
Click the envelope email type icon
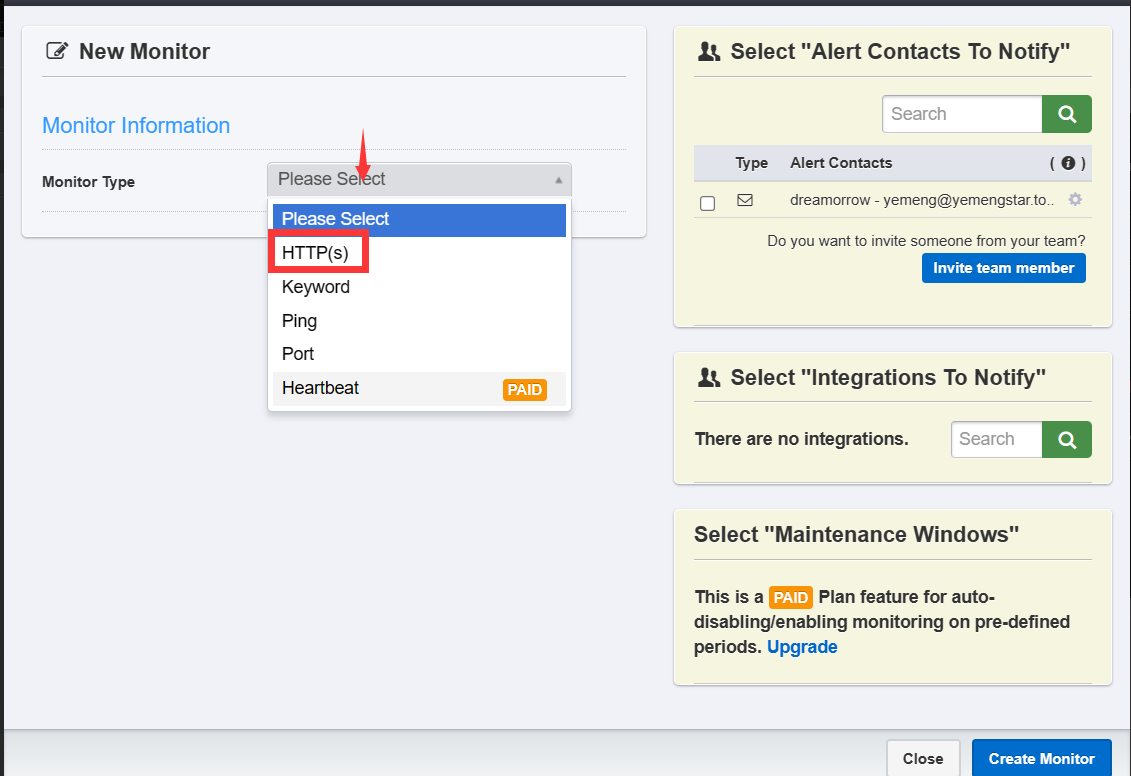click(745, 200)
